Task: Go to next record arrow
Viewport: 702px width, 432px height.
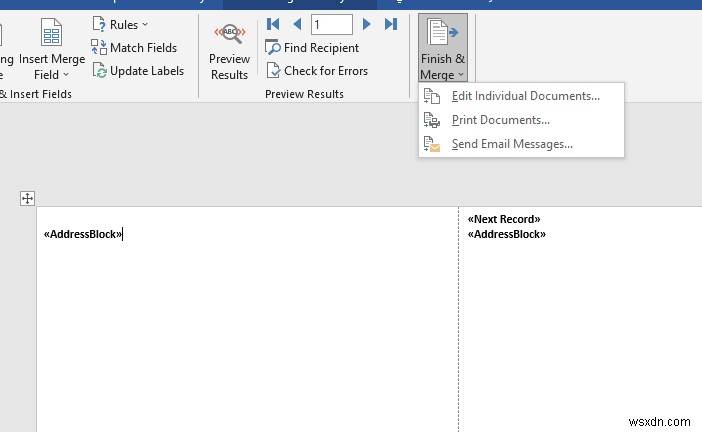Action: (366, 24)
